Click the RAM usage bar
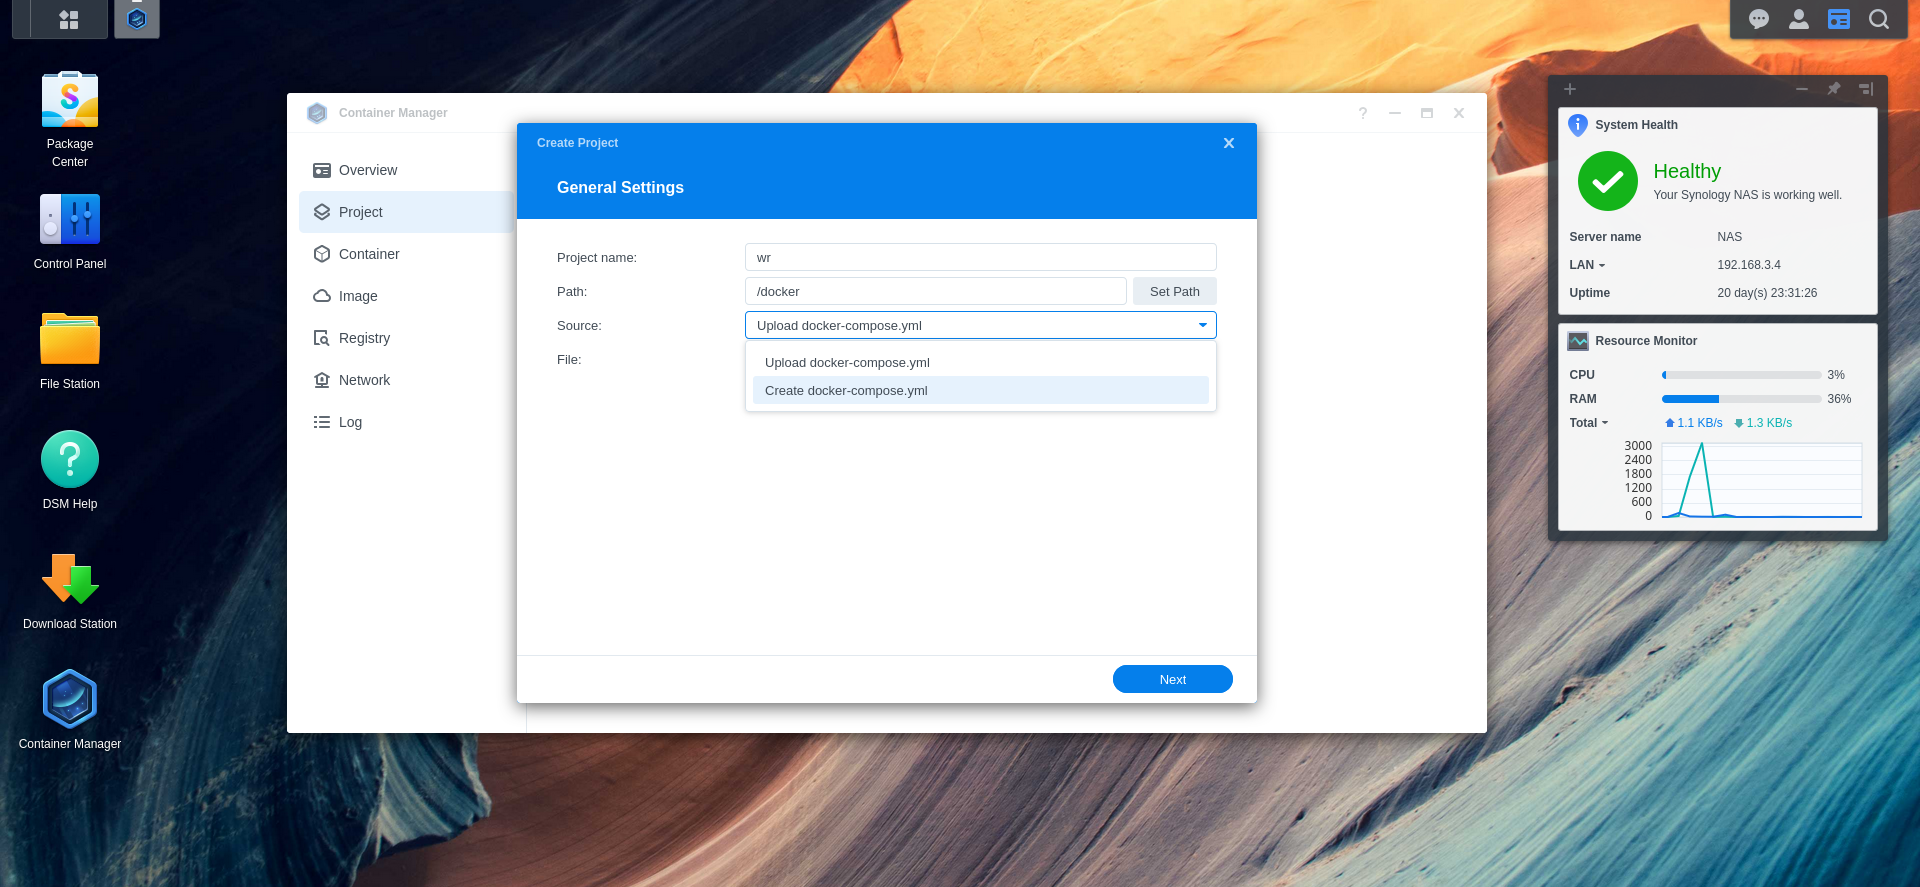Screen dimensions: 1920x887 tap(1741, 399)
